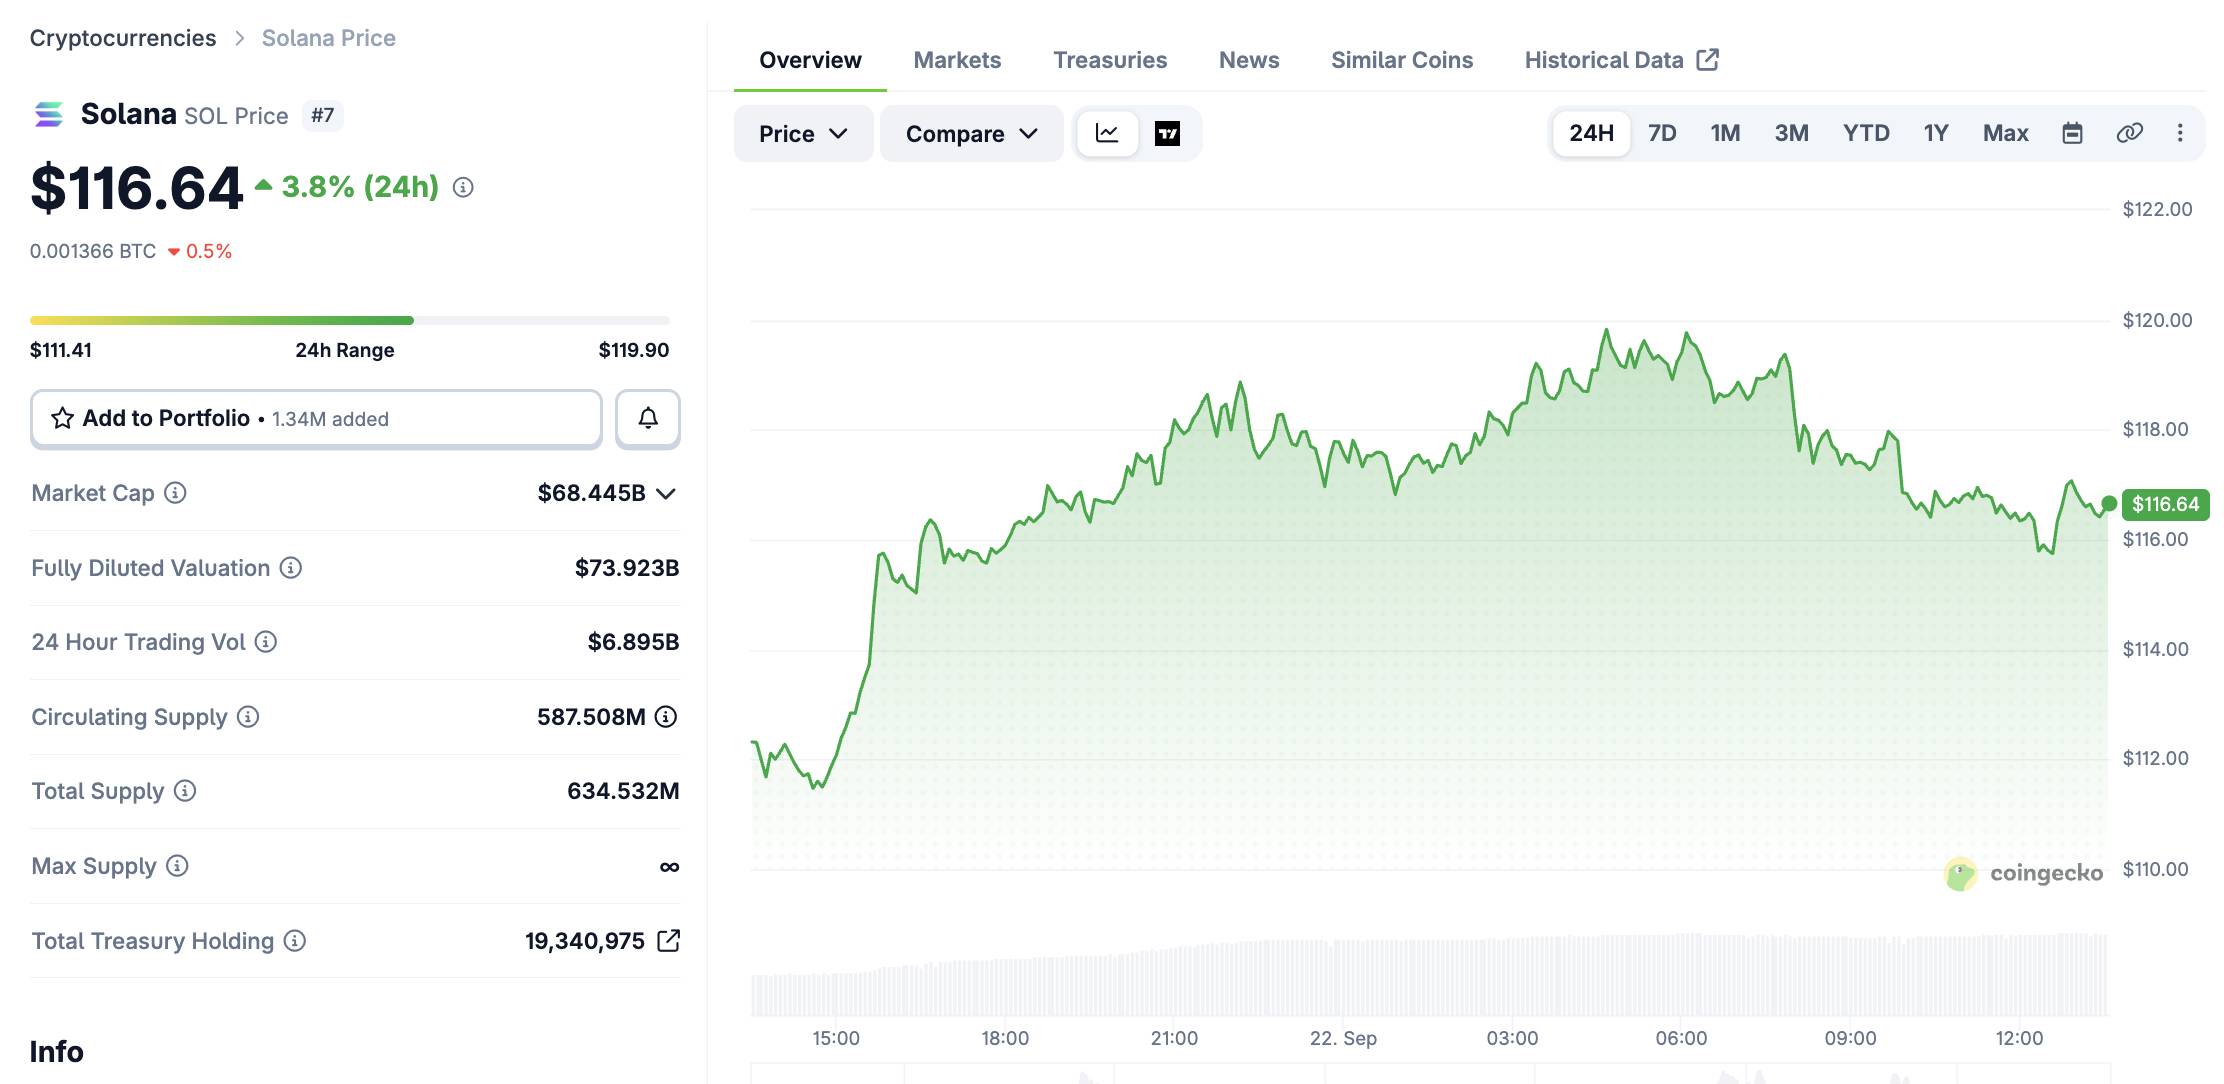Select the 3M time range
The image size is (2224, 1084).
[1791, 133]
